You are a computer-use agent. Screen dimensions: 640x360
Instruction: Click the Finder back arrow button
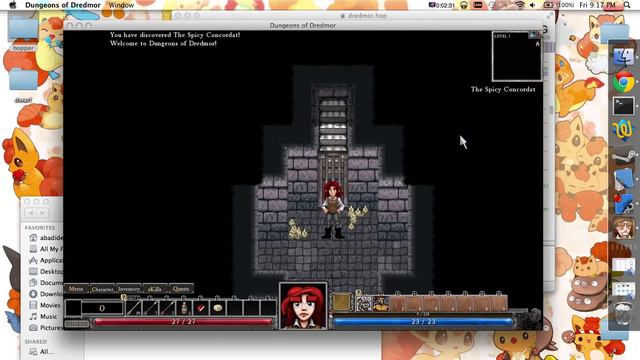[x=31, y=213]
